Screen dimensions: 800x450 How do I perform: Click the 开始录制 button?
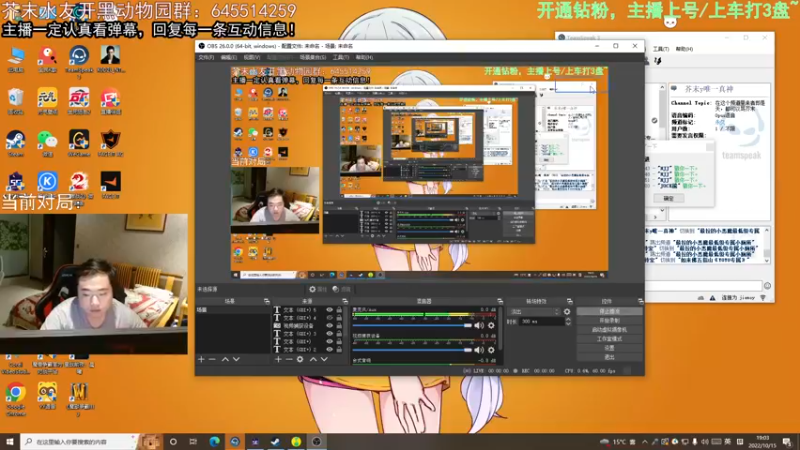(609, 320)
